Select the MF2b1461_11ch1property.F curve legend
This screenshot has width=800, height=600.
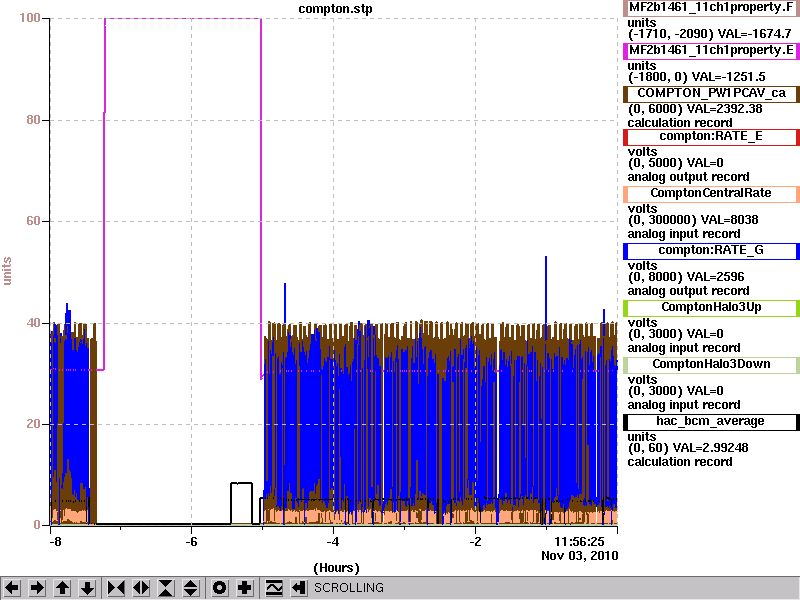(711, 8)
